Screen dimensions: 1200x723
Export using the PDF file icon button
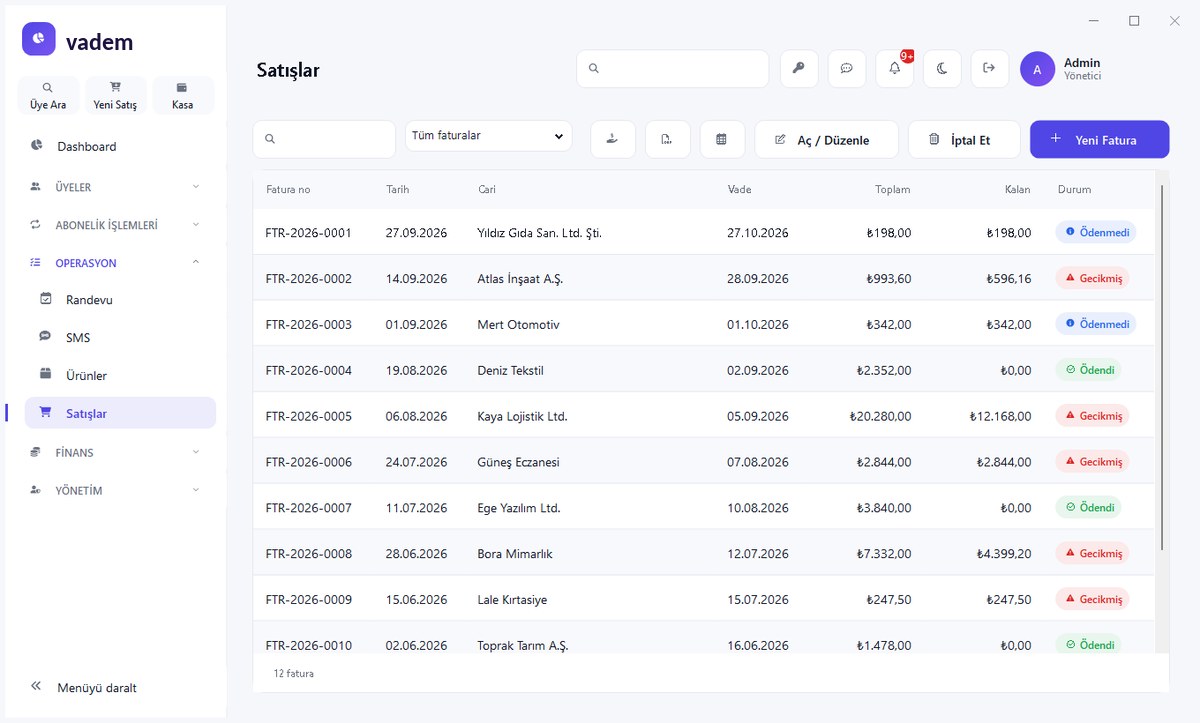click(x=667, y=140)
